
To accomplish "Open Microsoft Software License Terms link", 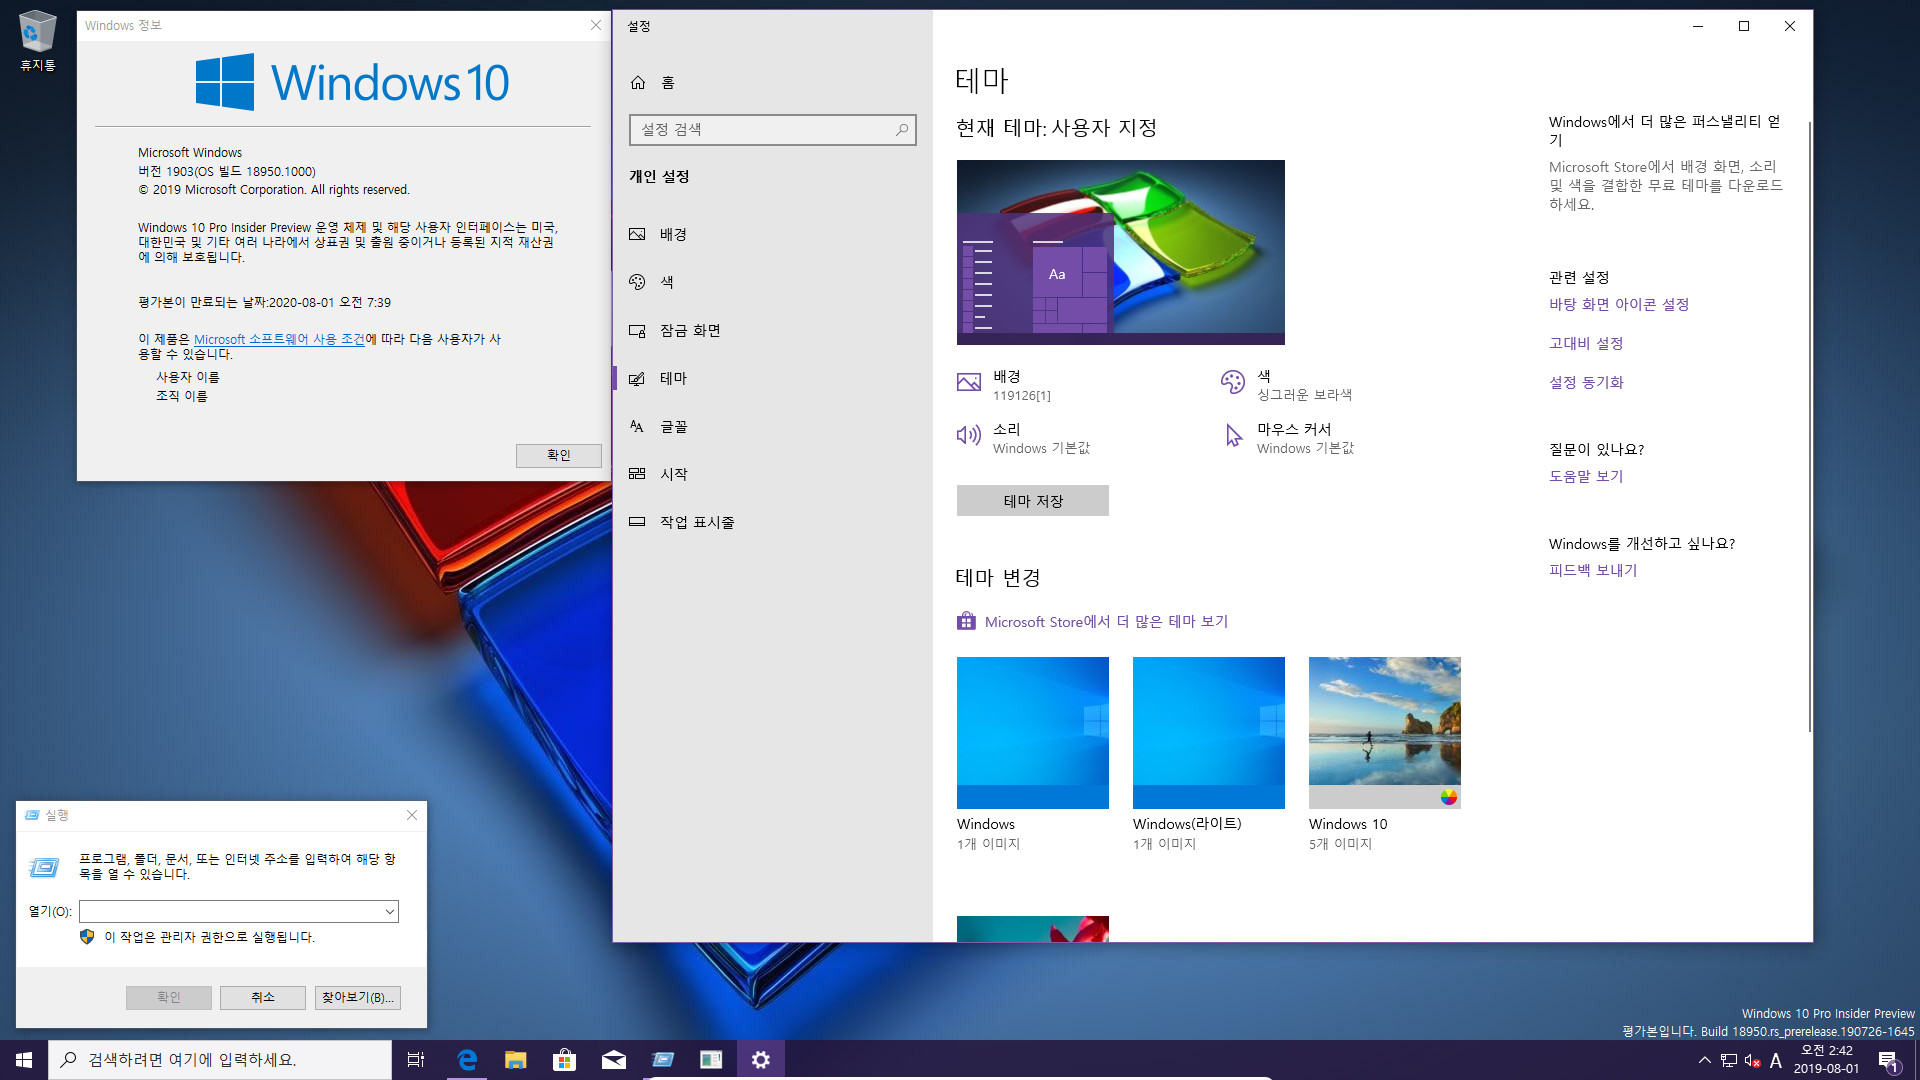I will tap(279, 339).
